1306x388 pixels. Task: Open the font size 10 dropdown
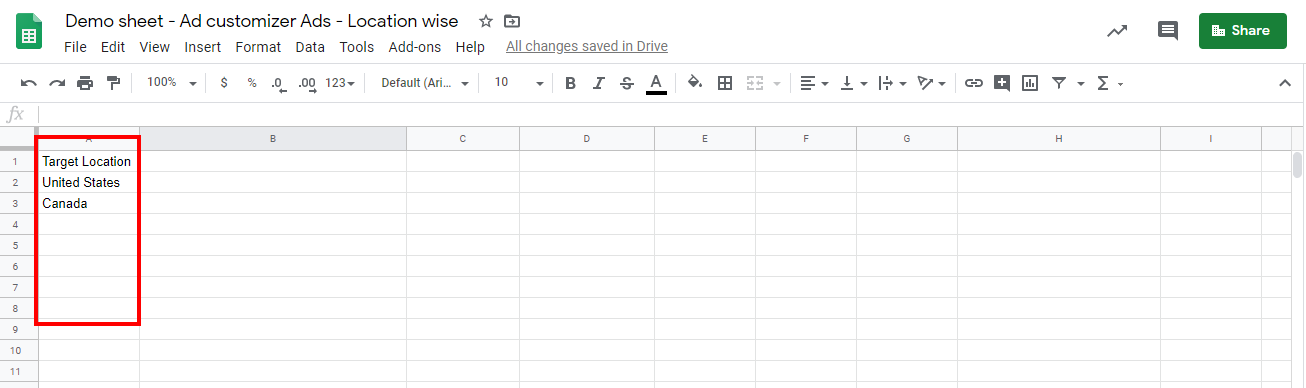(518, 83)
